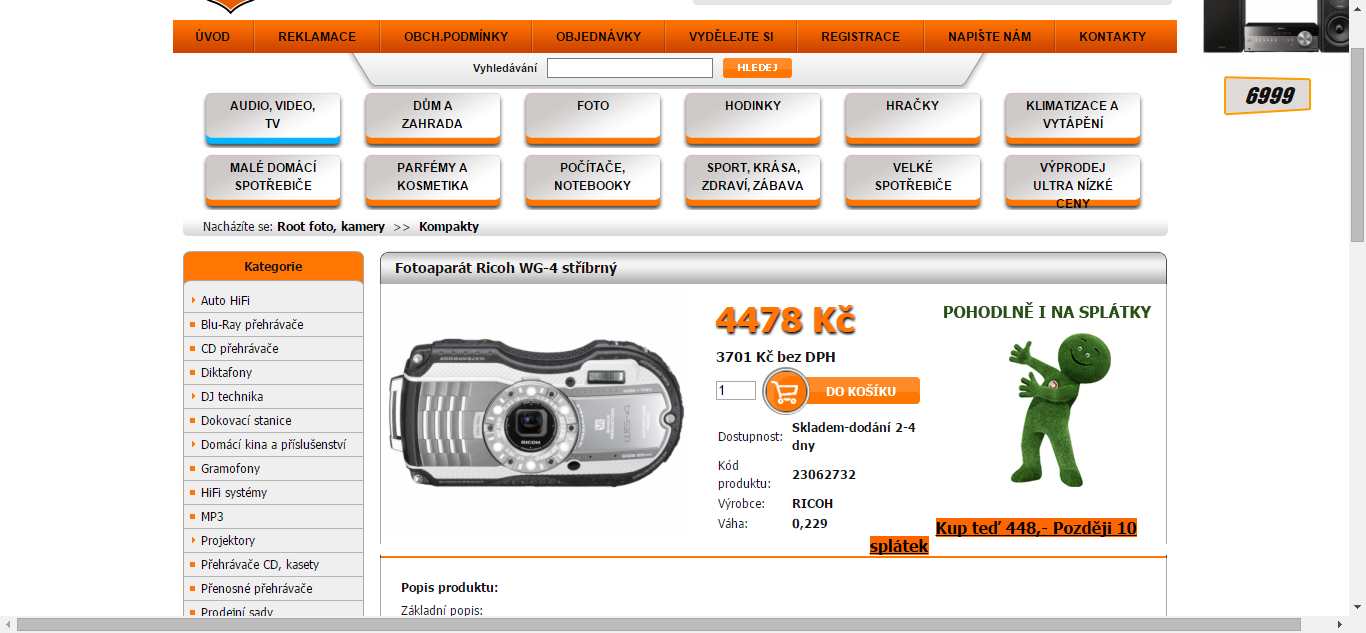
Task: Click the green mascot figure image
Action: [1062, 409]
